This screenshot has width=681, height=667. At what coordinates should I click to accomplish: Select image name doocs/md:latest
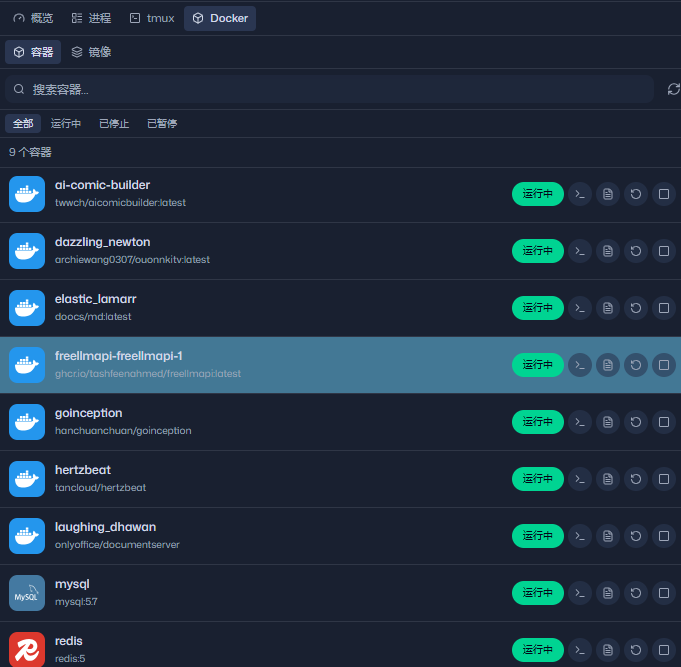(93, 317)
